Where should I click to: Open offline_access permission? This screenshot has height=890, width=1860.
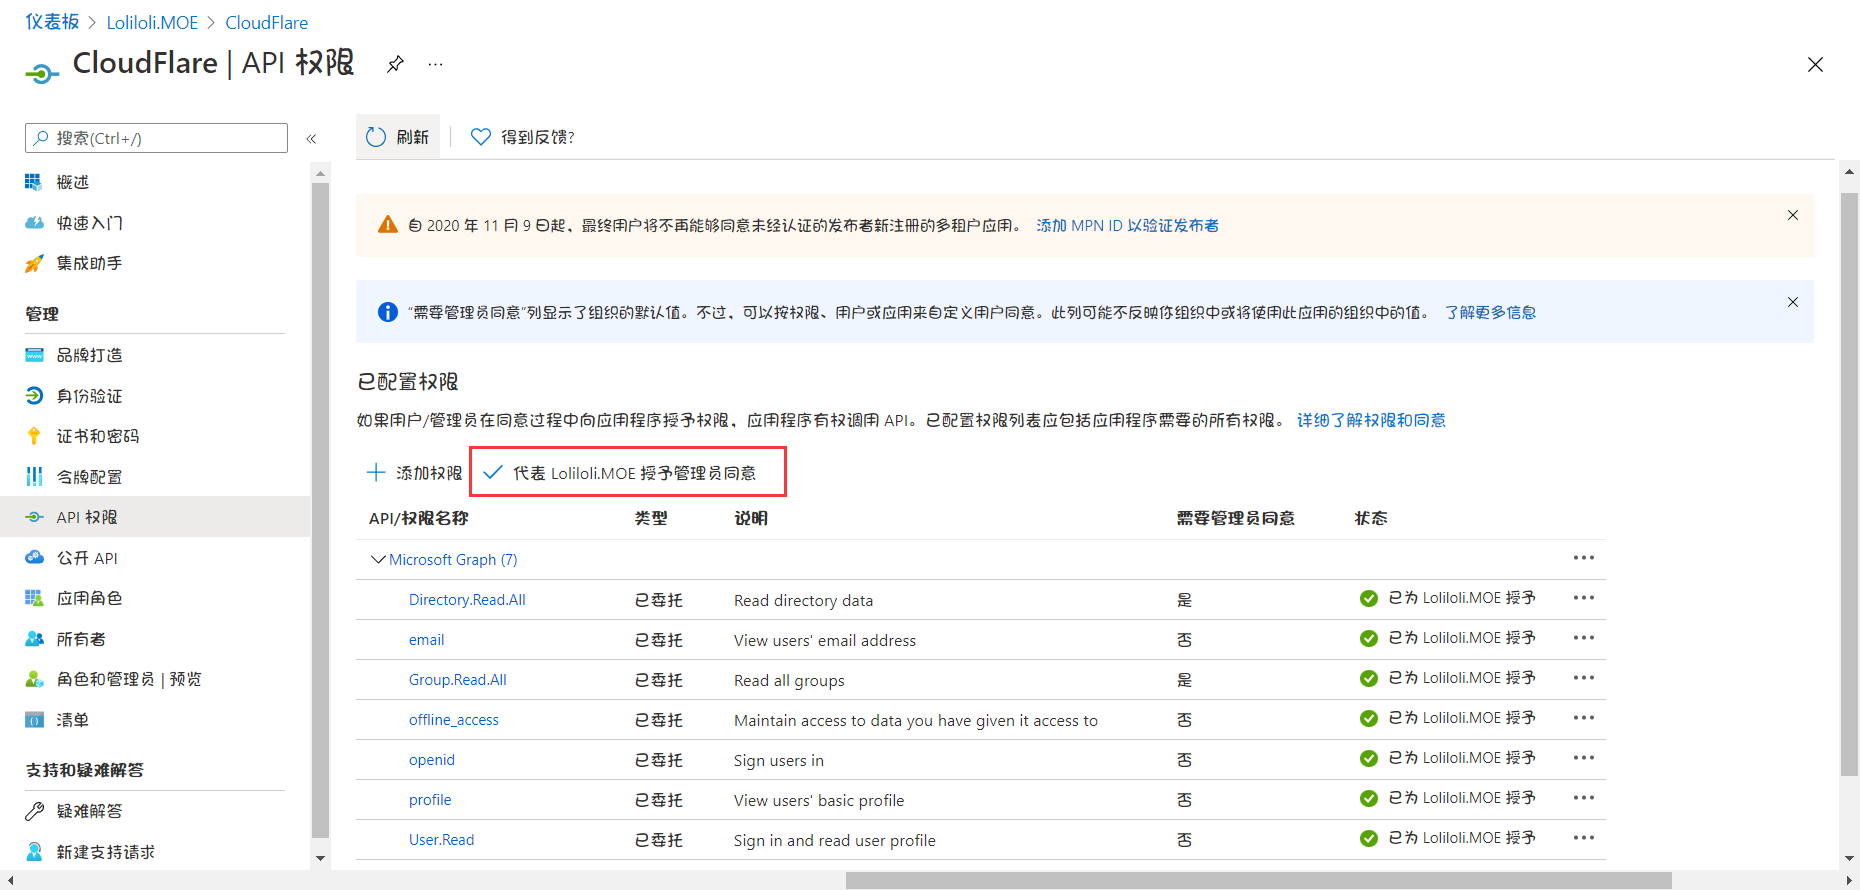tap(453, 720)
